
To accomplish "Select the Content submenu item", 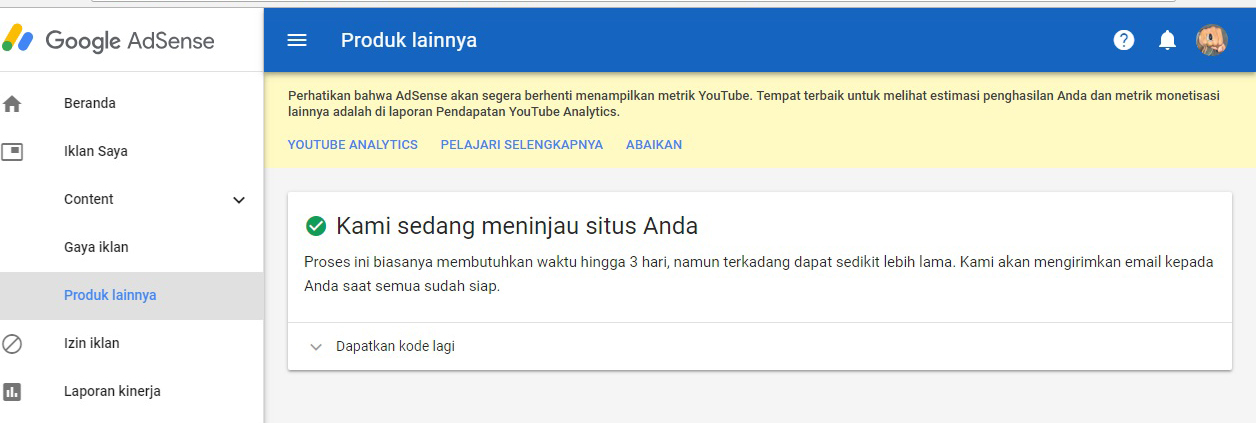I will point(89,199).
